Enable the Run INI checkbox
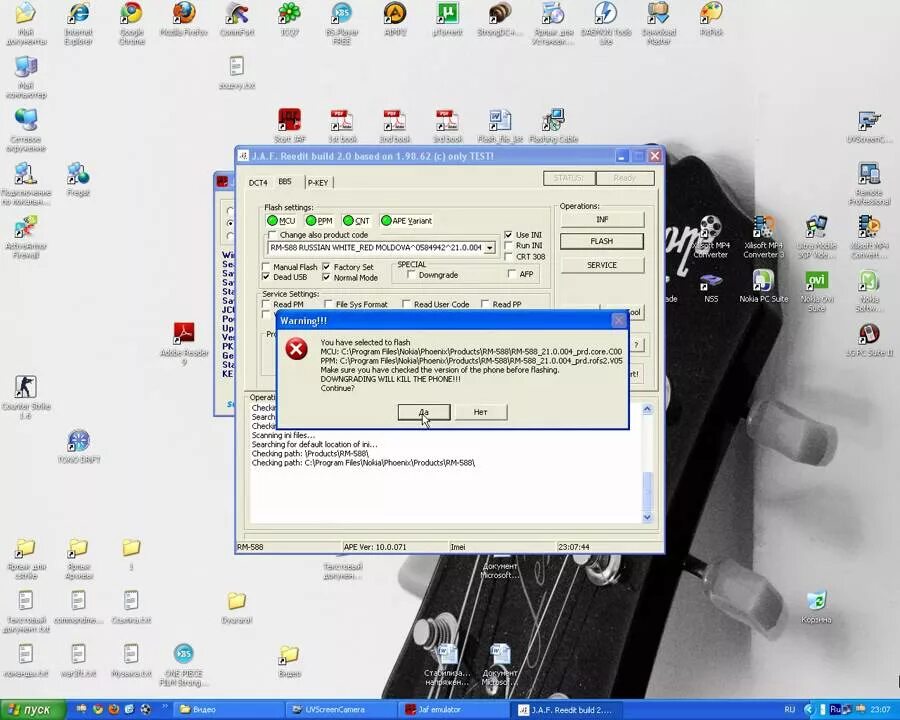900x720 pixels. click(x=508, y=245)
